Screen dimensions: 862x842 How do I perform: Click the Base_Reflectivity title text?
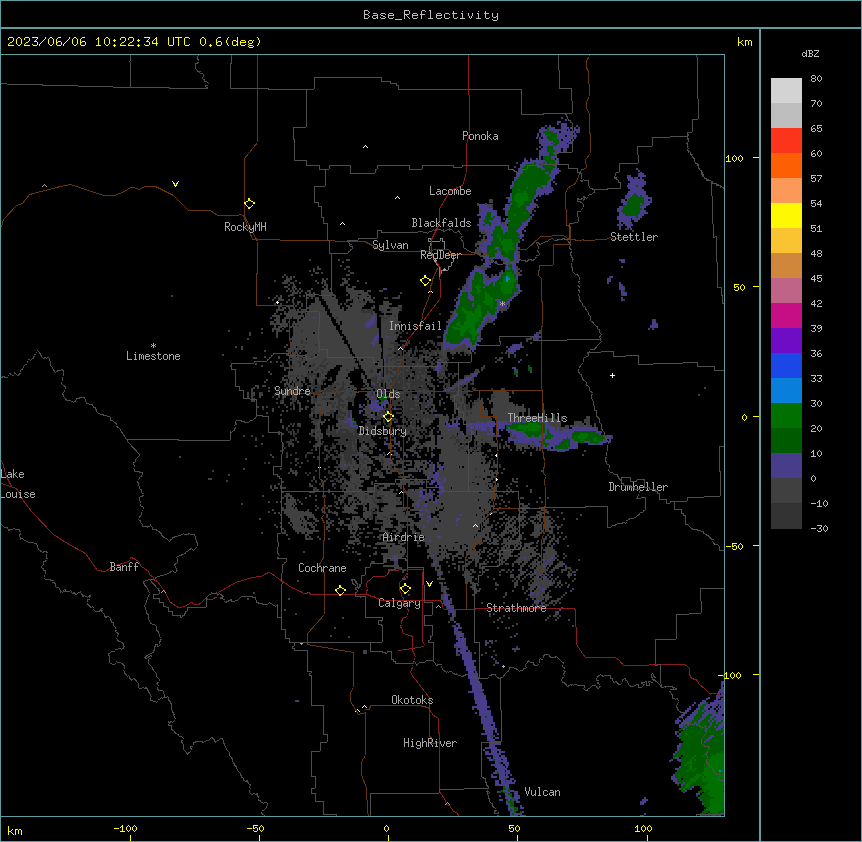[431, 15]
